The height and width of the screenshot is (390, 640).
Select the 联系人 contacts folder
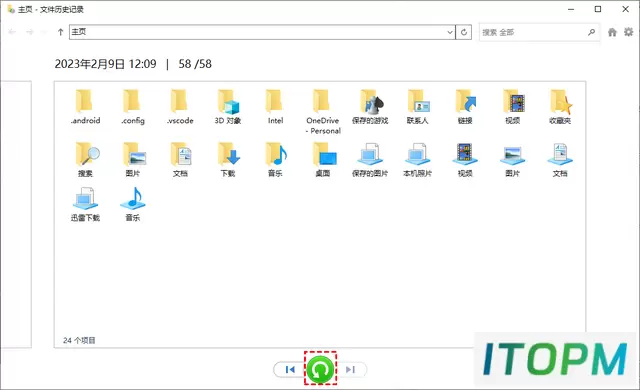pos(418,107)
